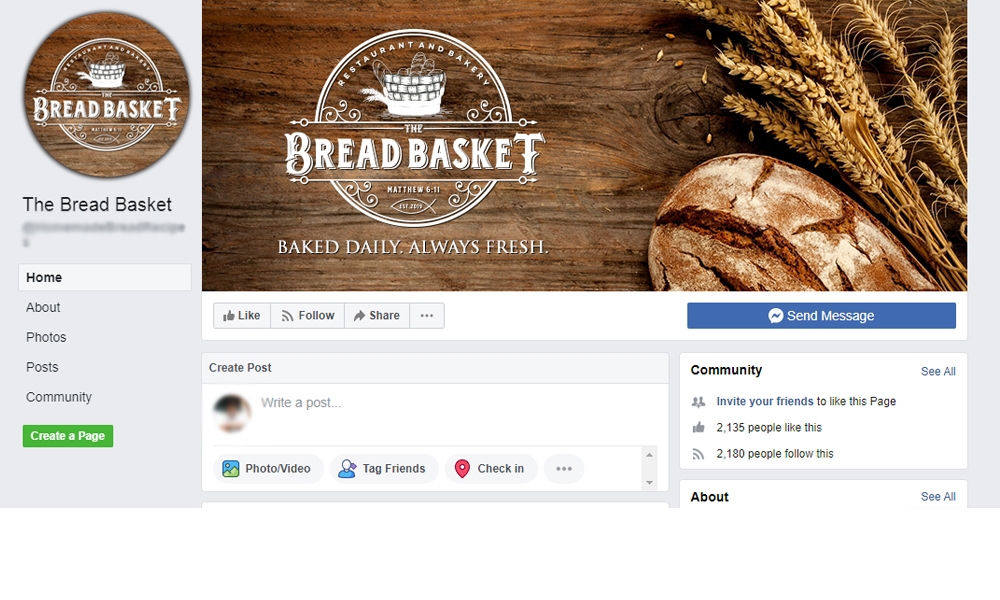
Task: Click See All next to Community
Action: 938,372
